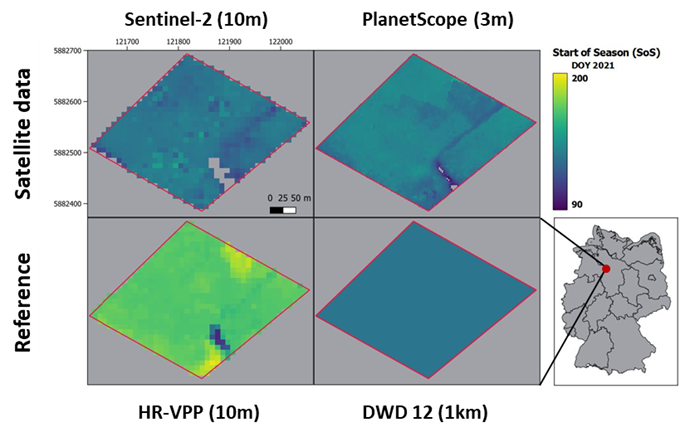This screenshot has width=685, height=437.
Task: Click the black-and-white scale bar graphic
Action: [283, 211]
